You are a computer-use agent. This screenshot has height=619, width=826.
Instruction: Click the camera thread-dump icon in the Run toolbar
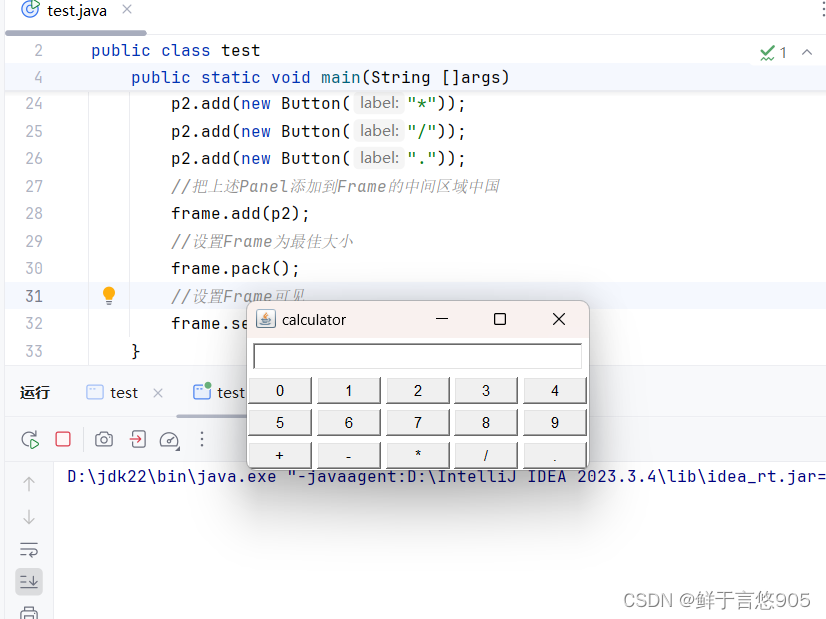(x=104, y=439)
